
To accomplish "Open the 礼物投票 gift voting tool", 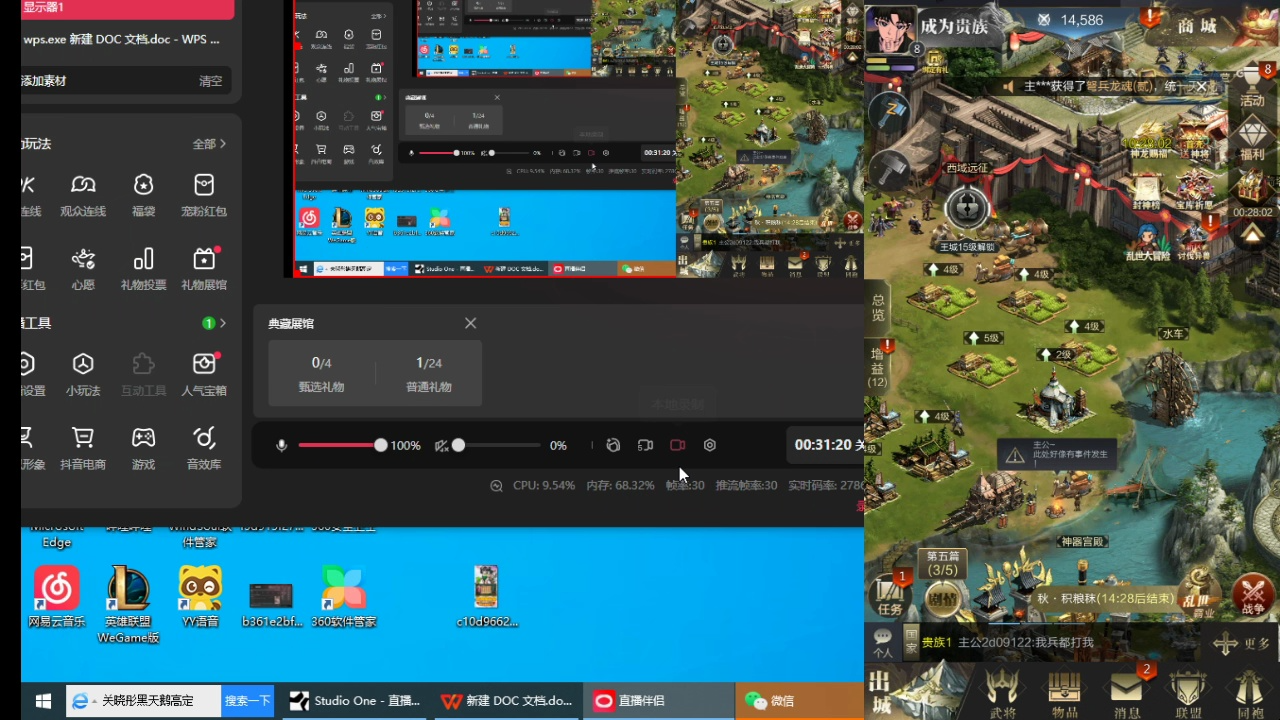I will 144,269.
